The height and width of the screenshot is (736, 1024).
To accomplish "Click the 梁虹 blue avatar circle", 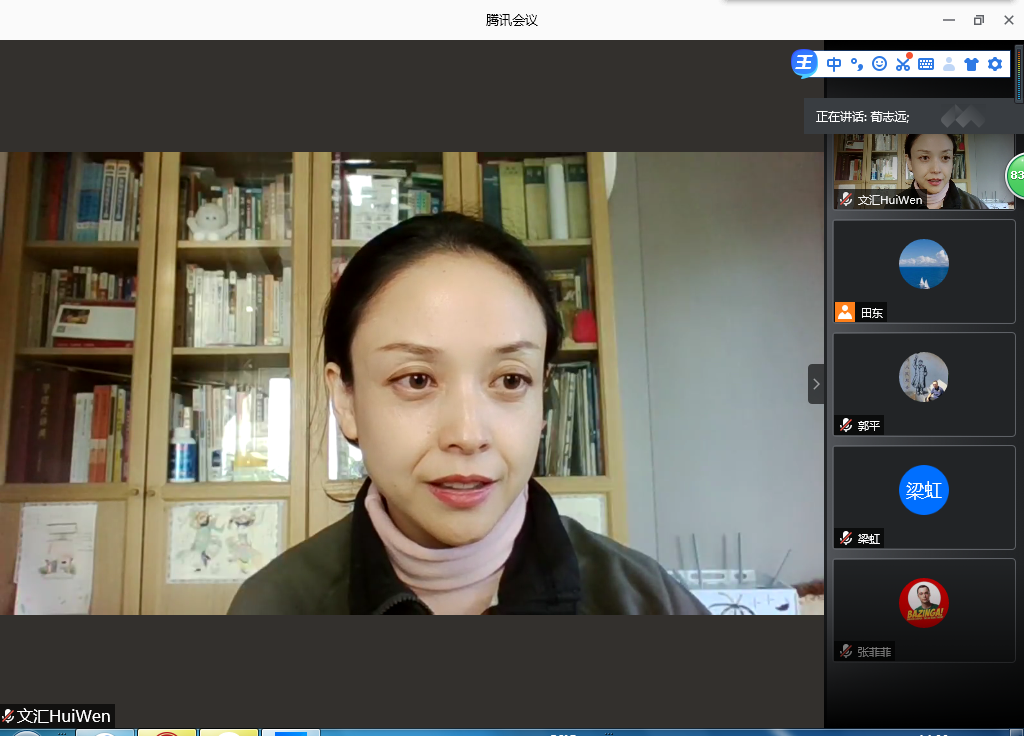I will pyautogui.click(x=923, y=490).
